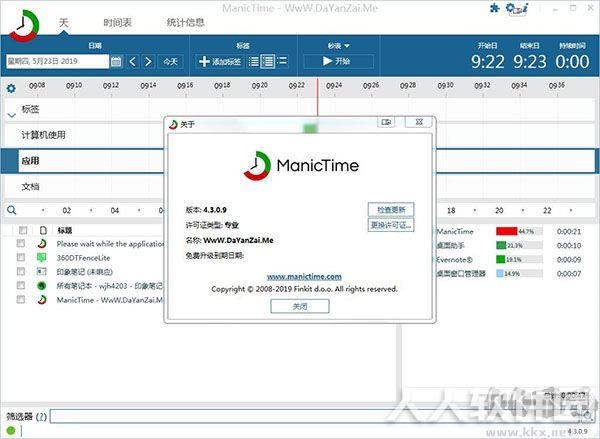This screenshot has width=600, height=439.
Task: Close About dialog with titlebar X
Action: pos(419,122)
